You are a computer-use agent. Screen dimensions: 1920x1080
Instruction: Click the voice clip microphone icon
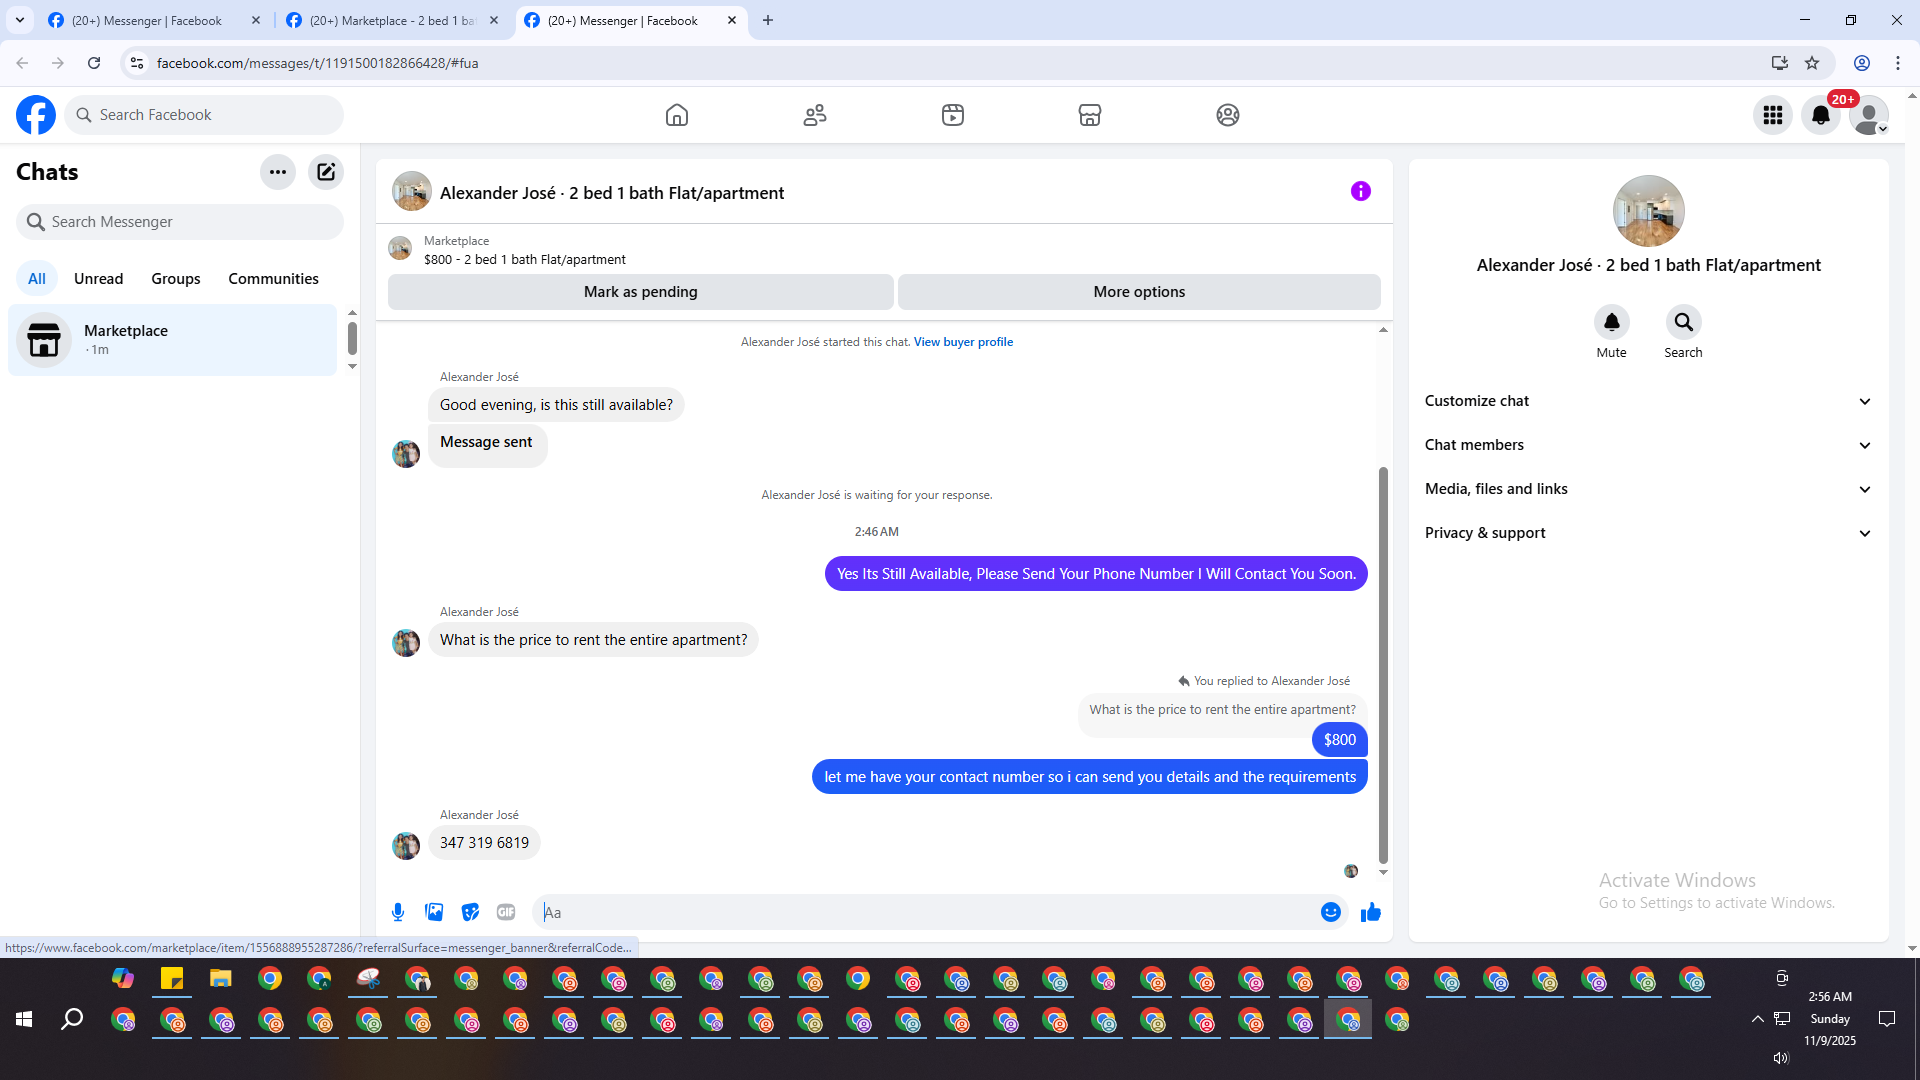click(398, 912)
